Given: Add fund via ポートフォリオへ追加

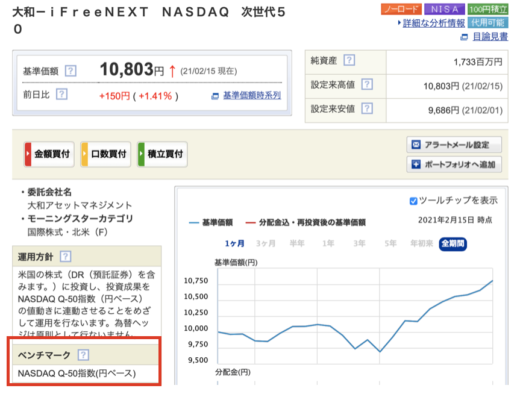Looking at the screenshot, I should [x=454, y=164].
